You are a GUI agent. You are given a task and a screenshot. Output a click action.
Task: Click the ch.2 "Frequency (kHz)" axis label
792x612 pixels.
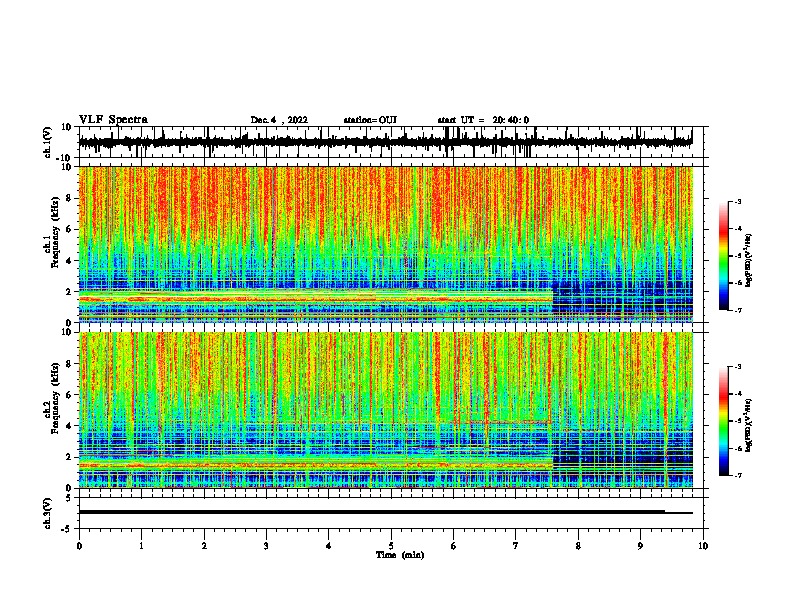55,398
